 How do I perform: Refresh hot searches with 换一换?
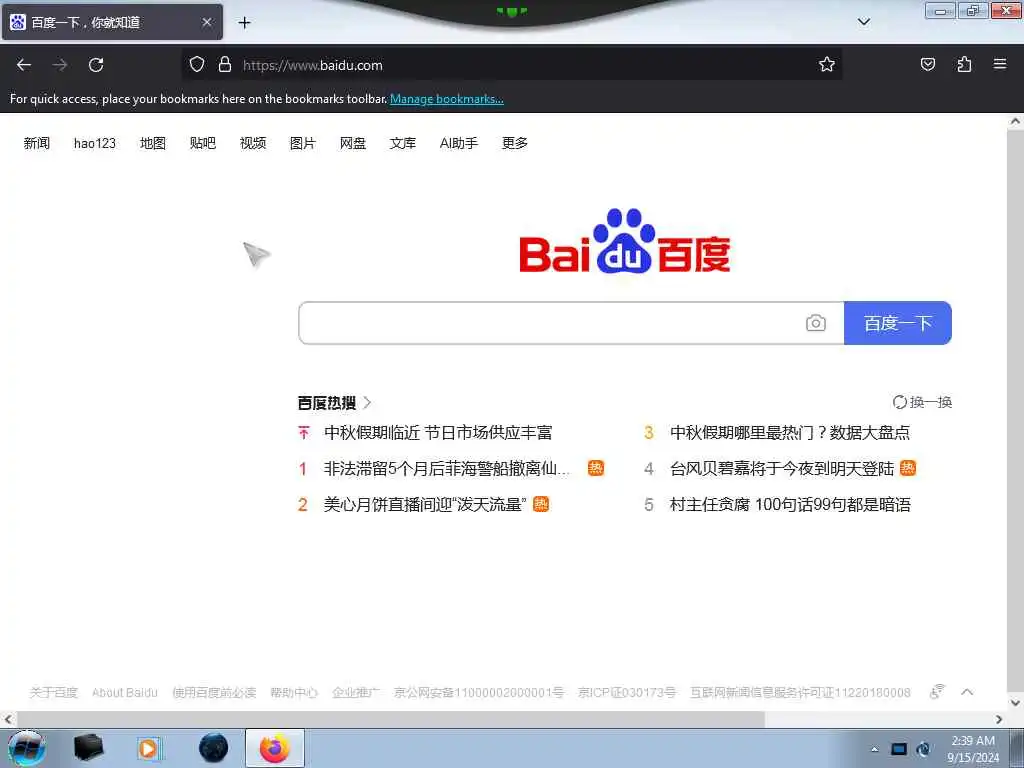pyautogui.click(x=922, y=402)
